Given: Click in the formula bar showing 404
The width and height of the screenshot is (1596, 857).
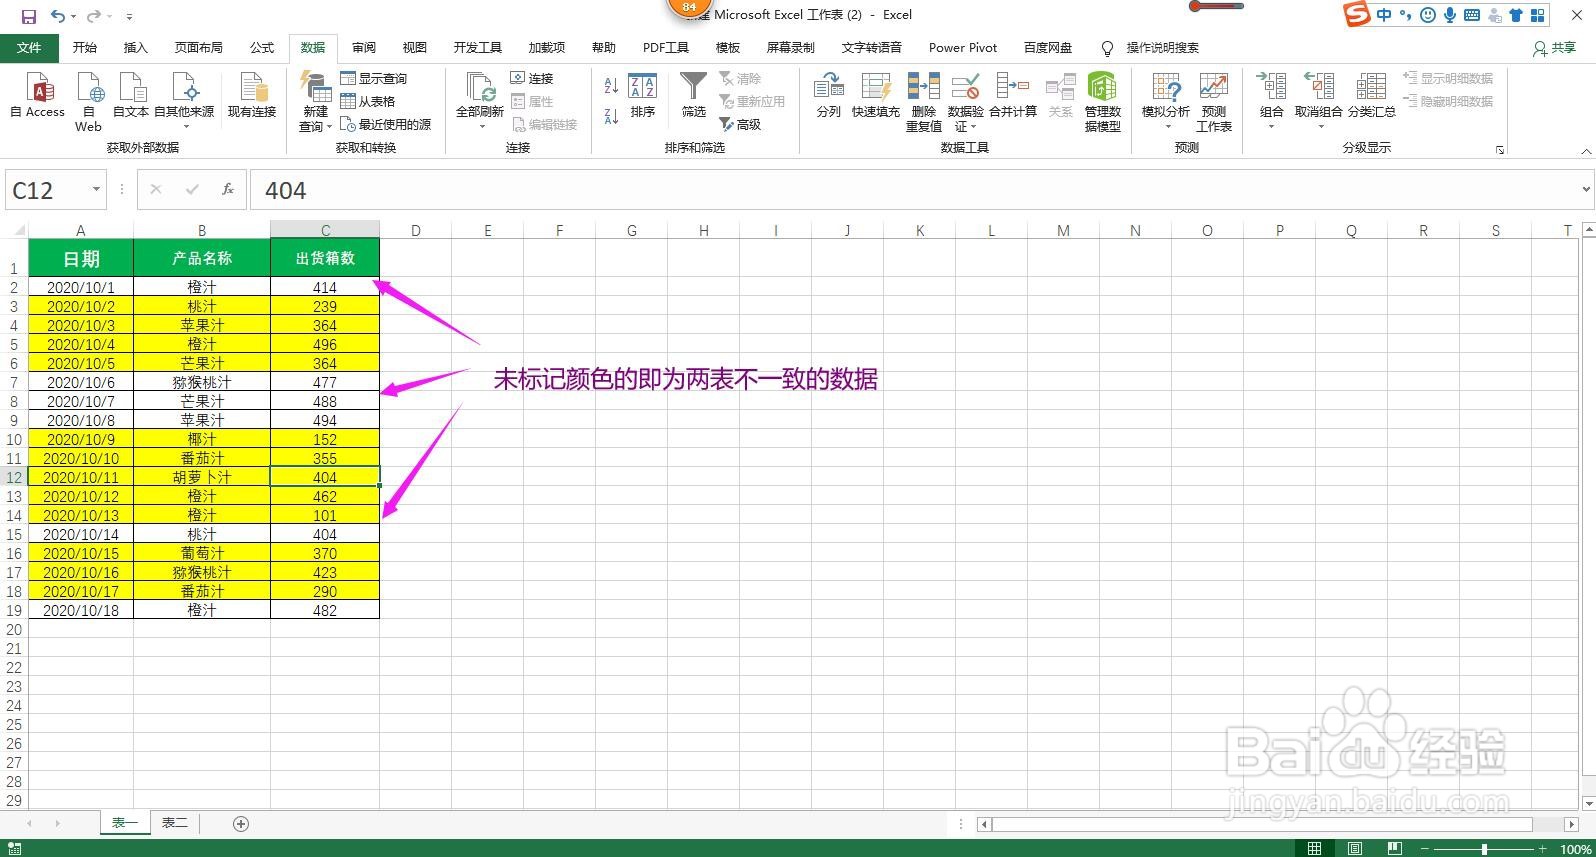Looking at the screenshot, I should click(x=914, y=190).
